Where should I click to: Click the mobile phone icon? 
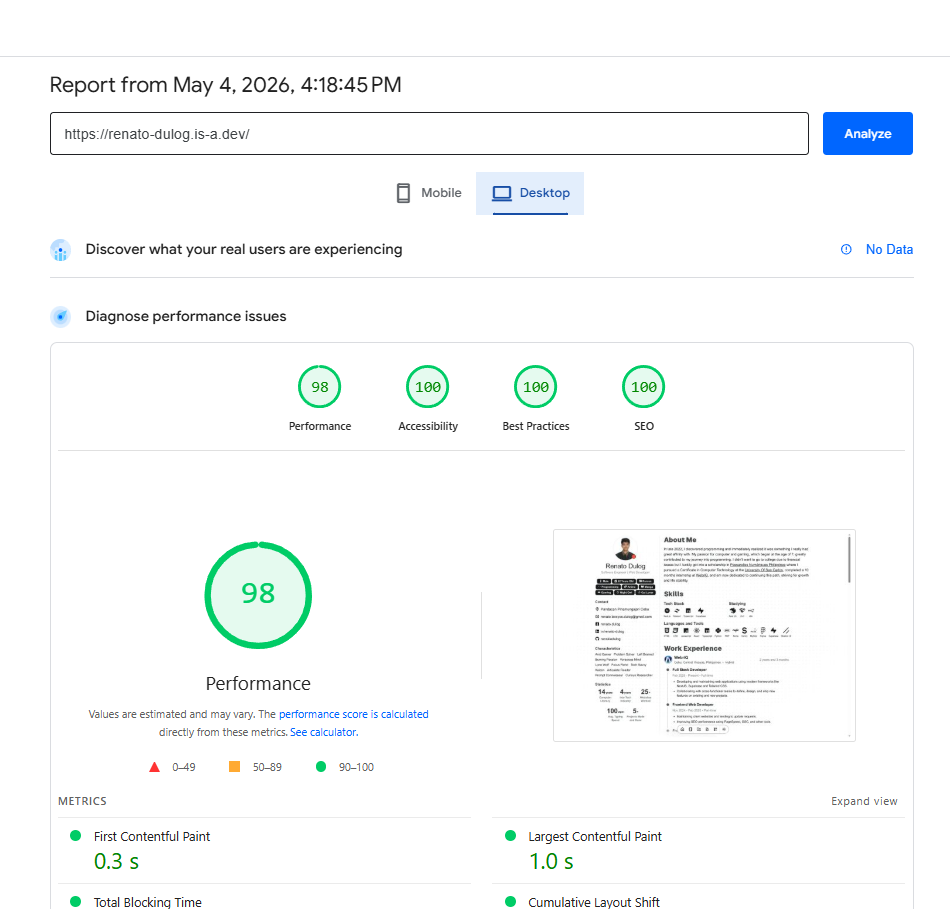(404, 193)
